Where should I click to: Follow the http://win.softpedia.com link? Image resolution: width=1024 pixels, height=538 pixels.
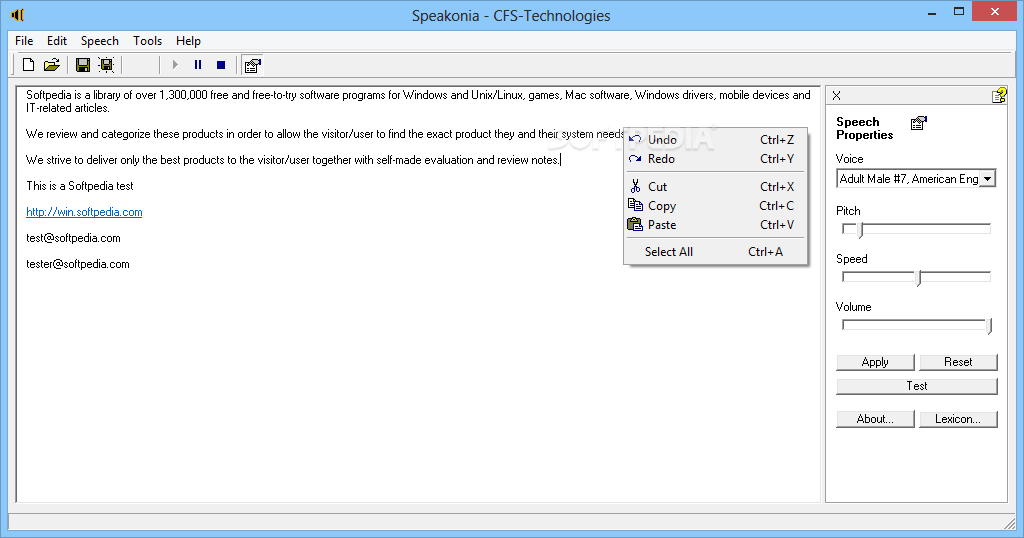pos(84,212)
